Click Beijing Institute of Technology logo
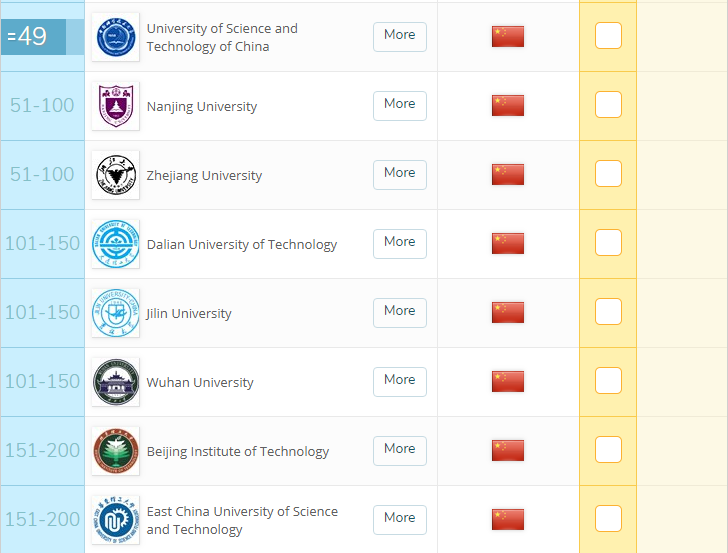 click(115, 451)
